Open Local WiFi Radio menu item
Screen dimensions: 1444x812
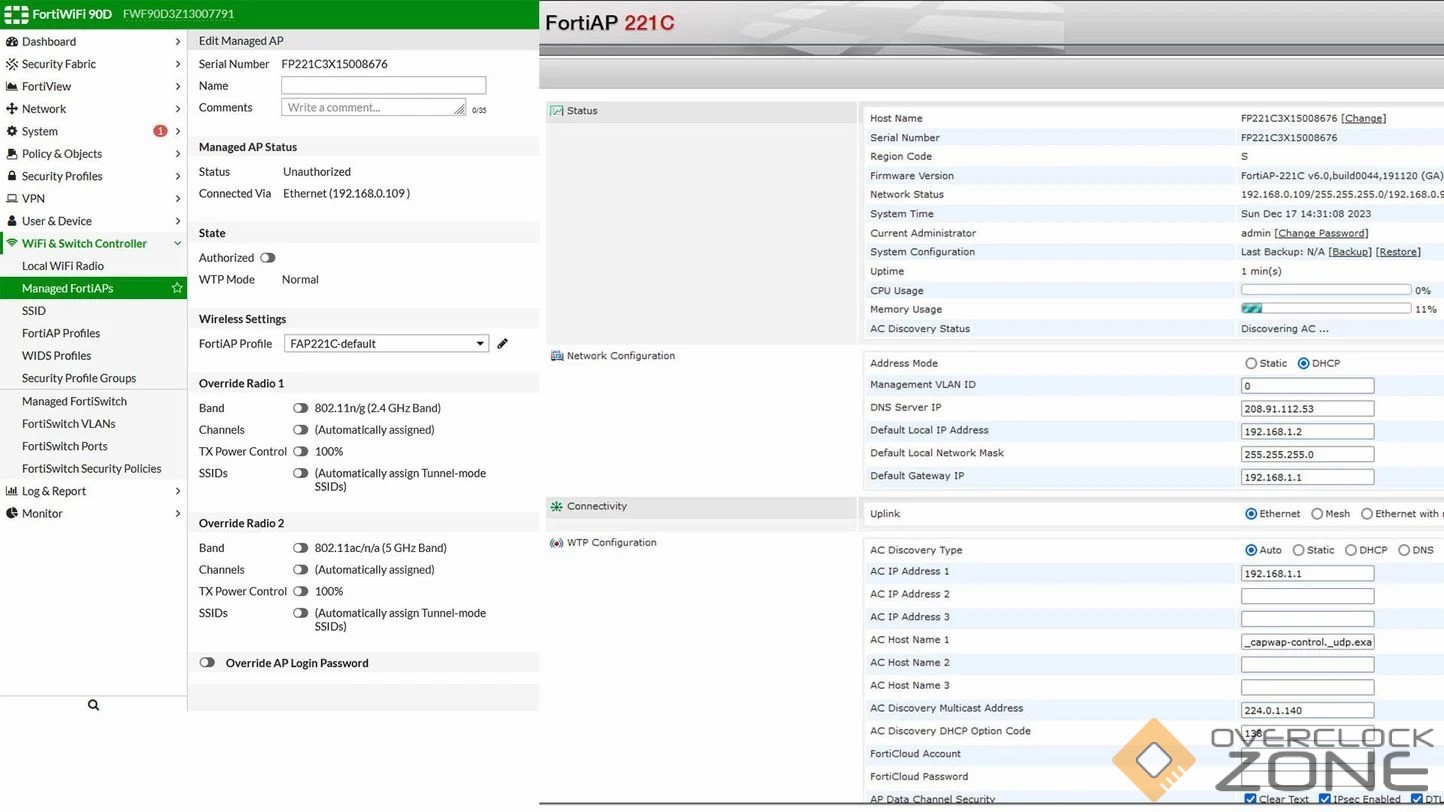[x=63, y=266]
